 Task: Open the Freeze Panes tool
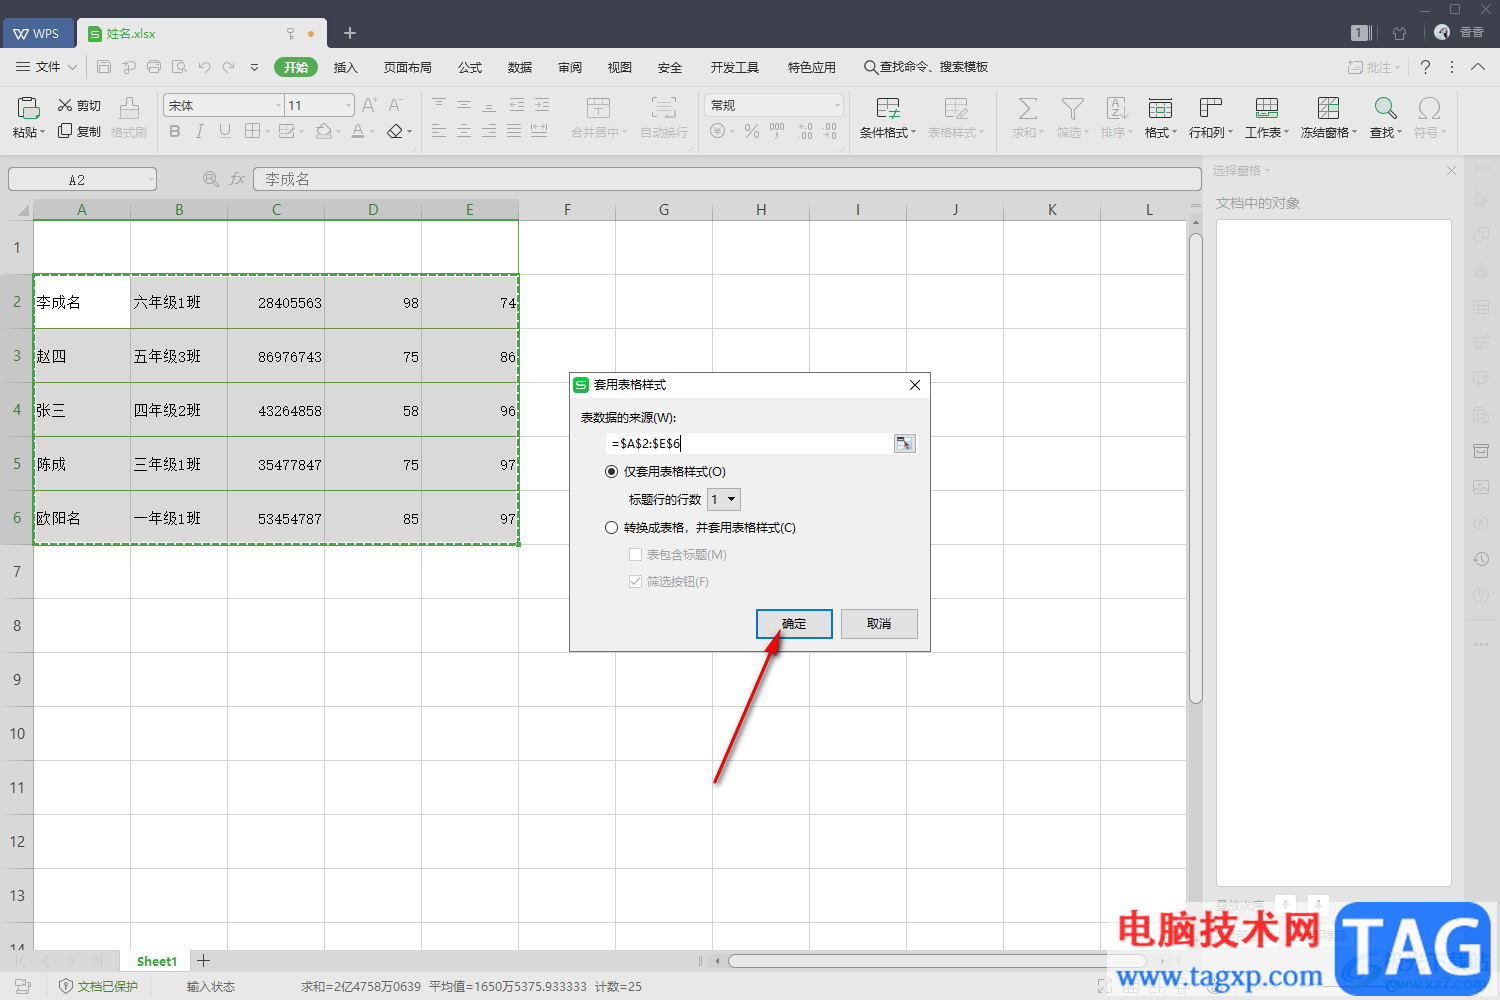pos(1329,117)
